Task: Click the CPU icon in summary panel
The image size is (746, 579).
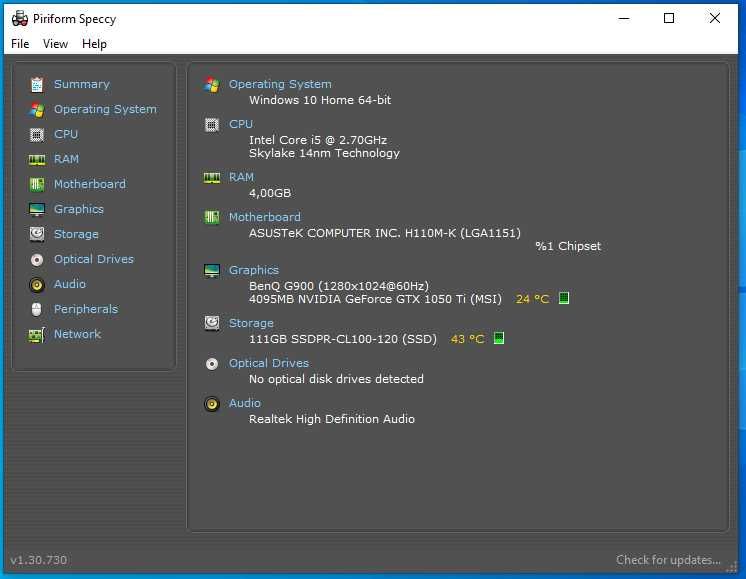Action: coord(212,125)
